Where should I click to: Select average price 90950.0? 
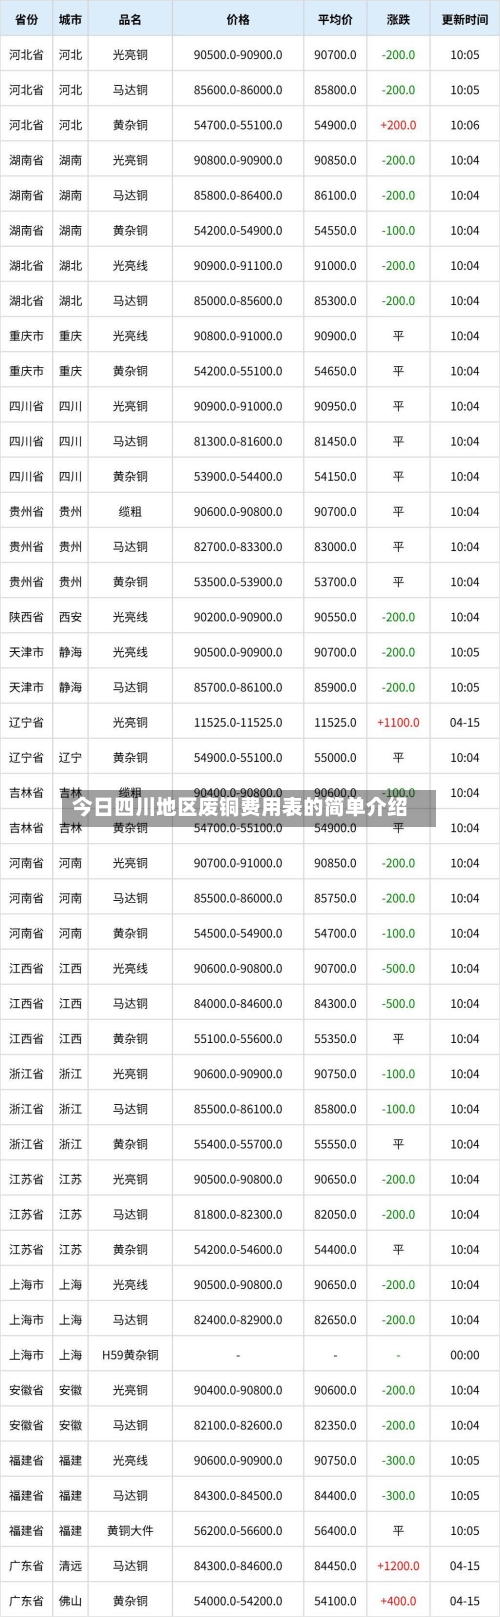coord(335,406)
